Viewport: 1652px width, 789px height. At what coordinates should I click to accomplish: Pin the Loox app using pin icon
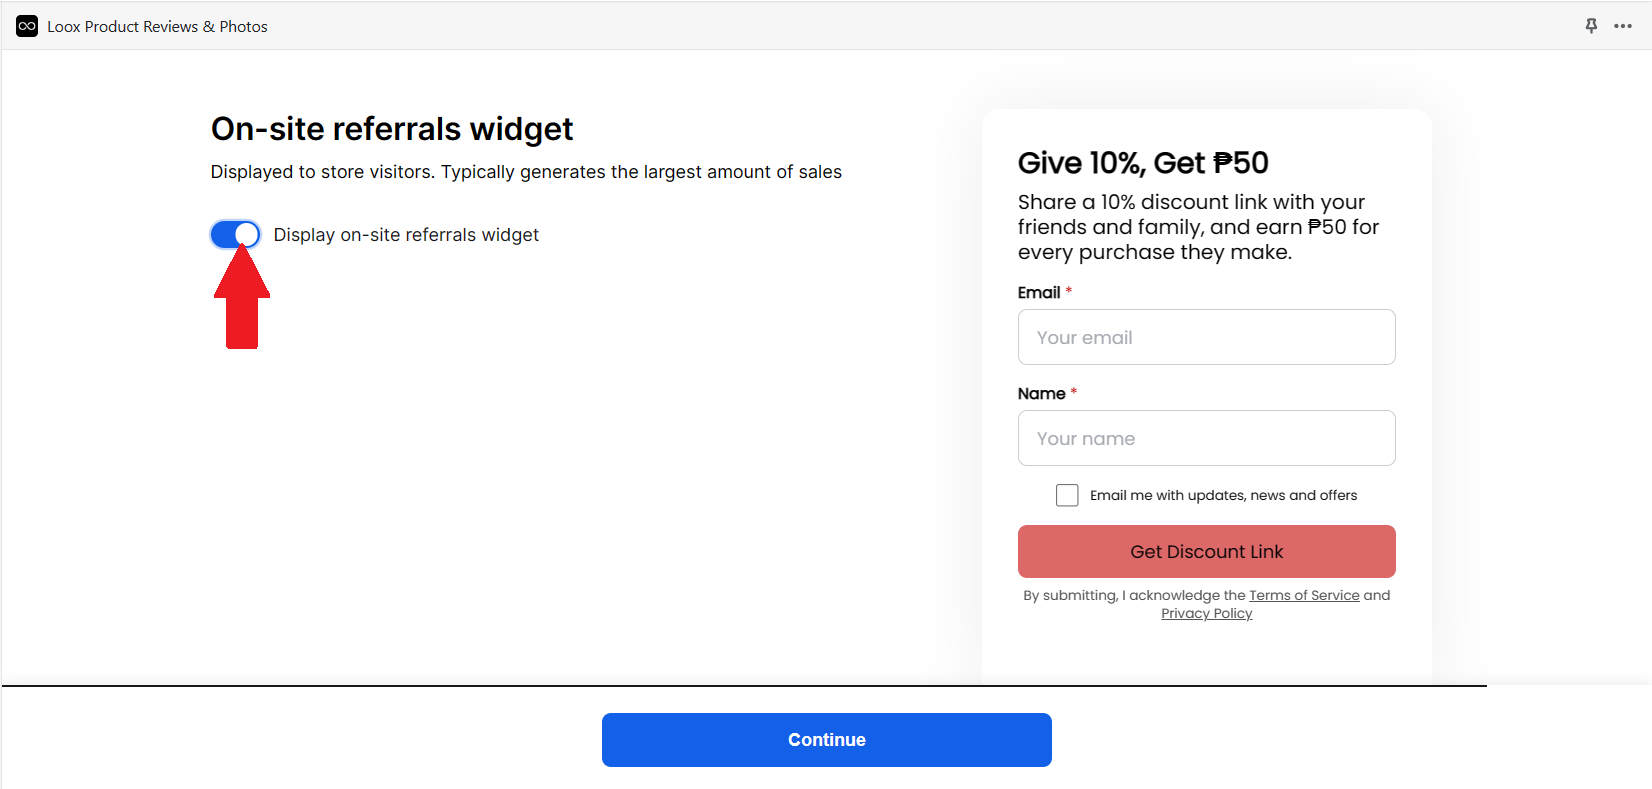1591,26
